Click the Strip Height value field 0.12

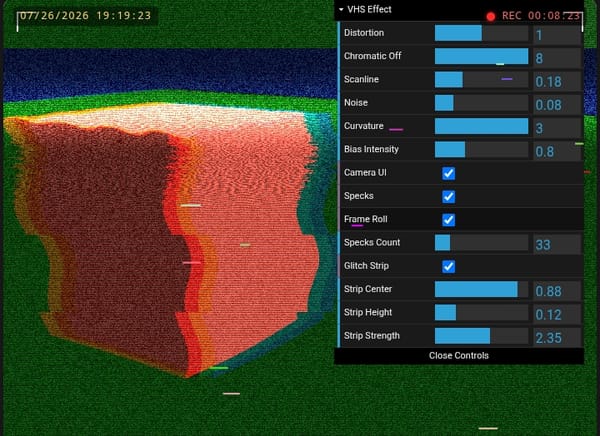coord(557,314)
